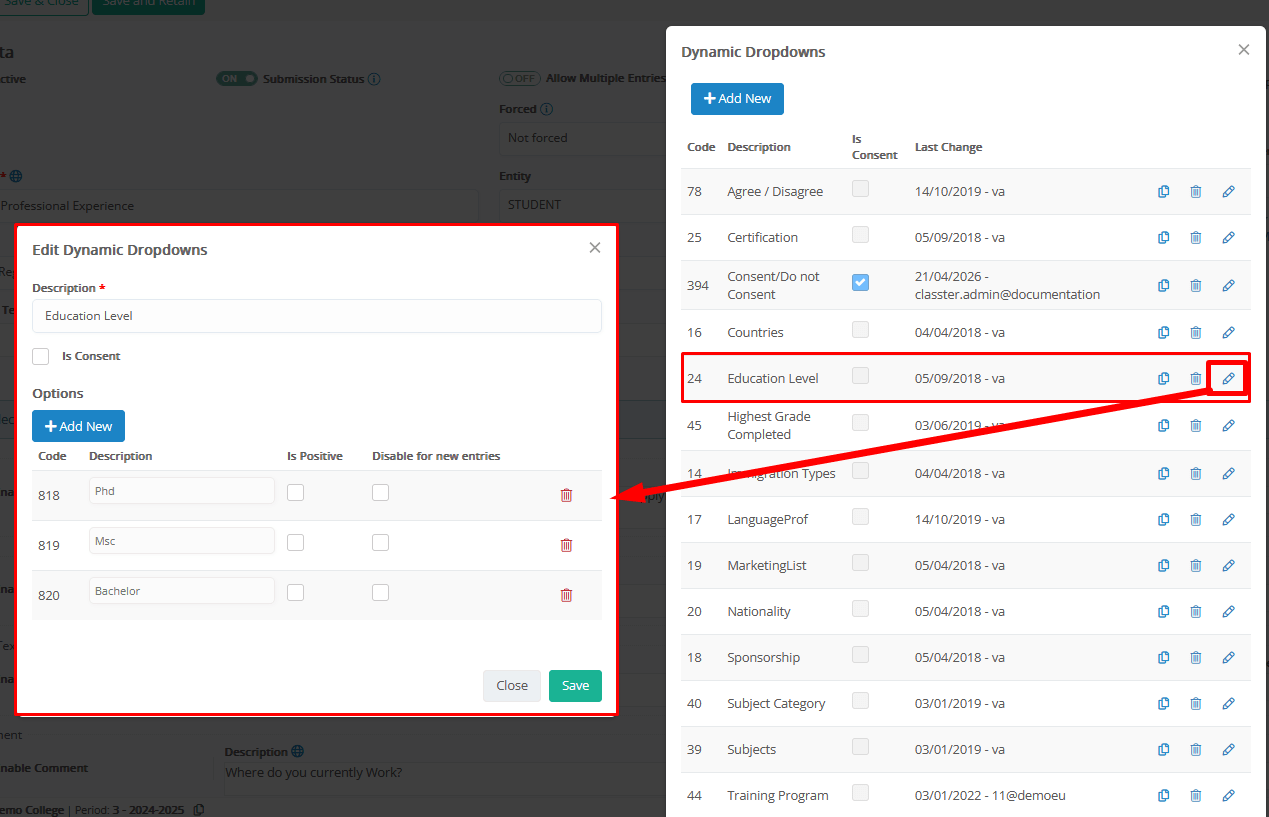Delete the Subjects dropdown entry

coord(1195,750)
